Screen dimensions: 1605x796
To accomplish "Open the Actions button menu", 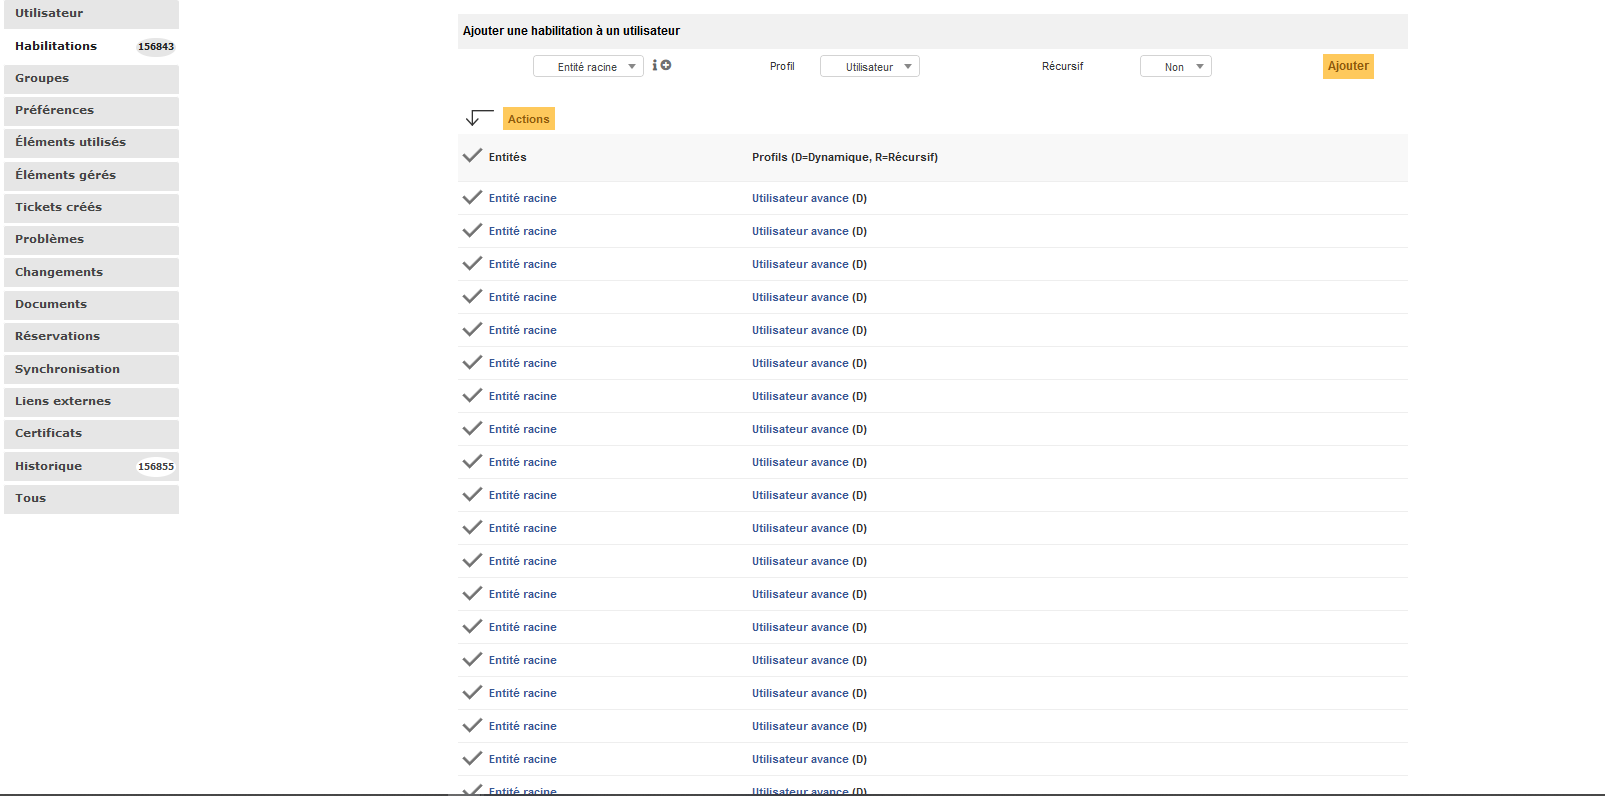I will click(529, 119).
